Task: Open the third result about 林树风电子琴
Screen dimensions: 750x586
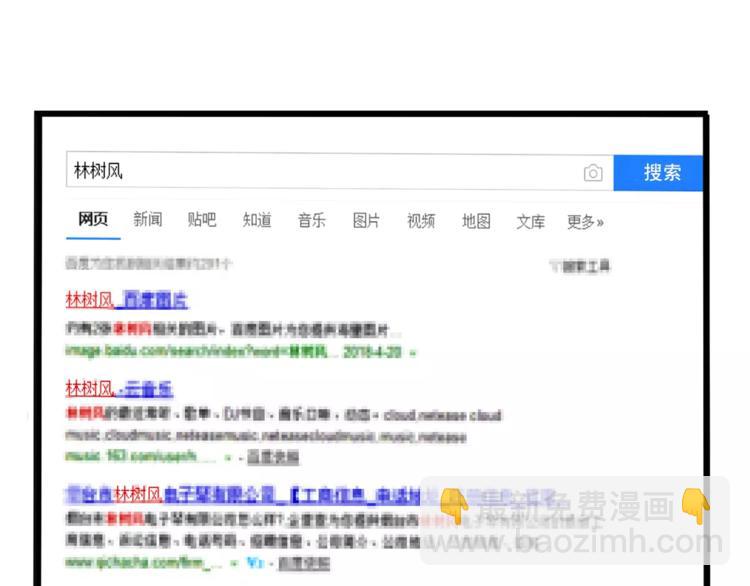Action: click(x=242, y=495)
